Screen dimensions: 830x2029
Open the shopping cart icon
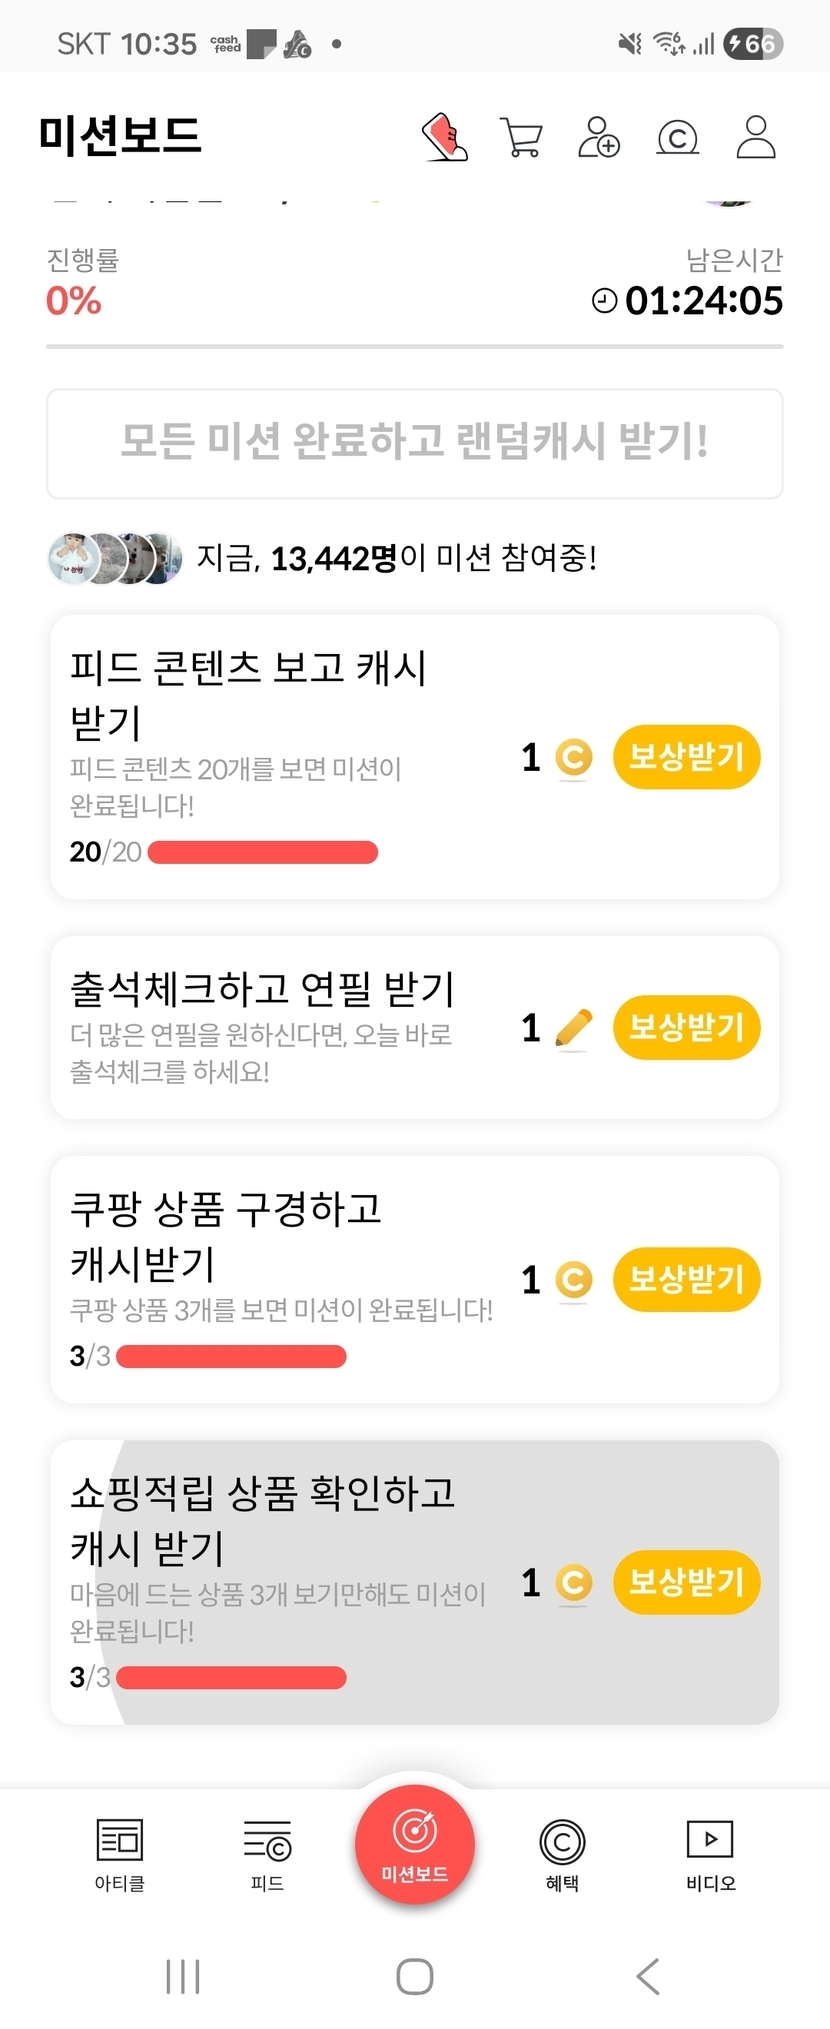[x=521, y=137]
